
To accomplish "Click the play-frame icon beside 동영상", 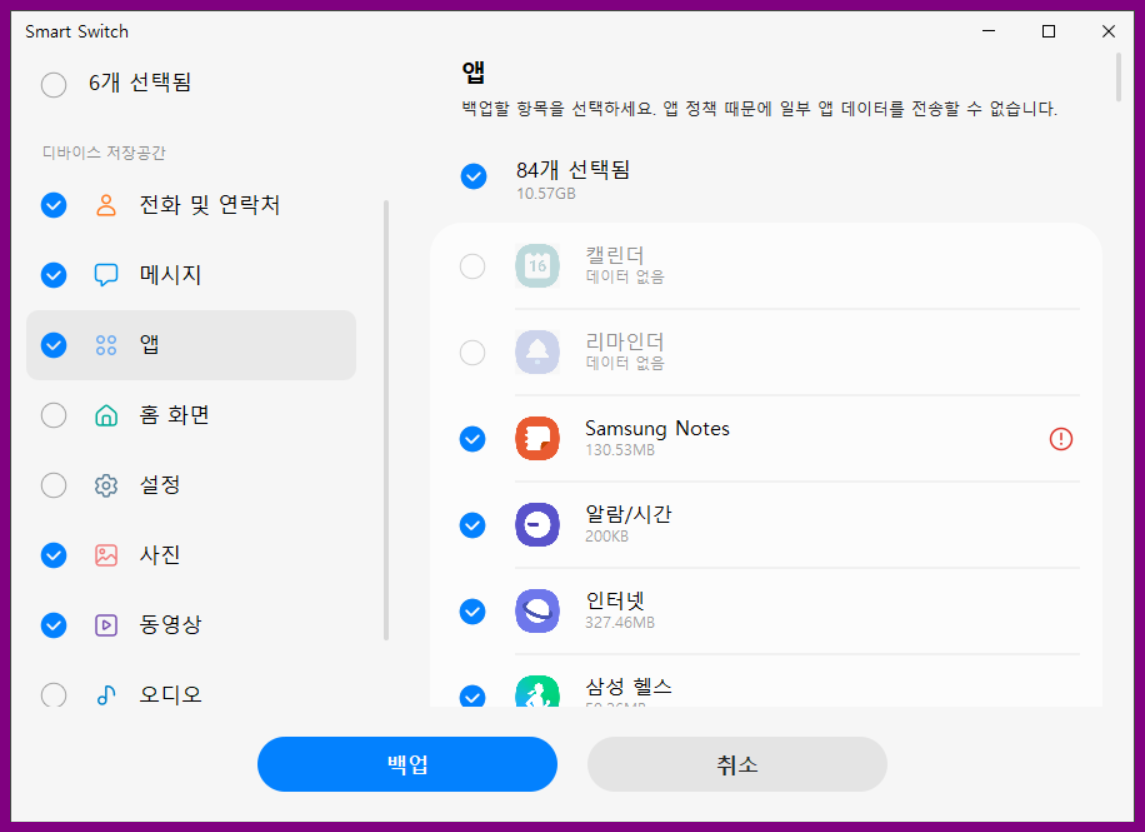I will pyautogui.click(x=106, y=625).
